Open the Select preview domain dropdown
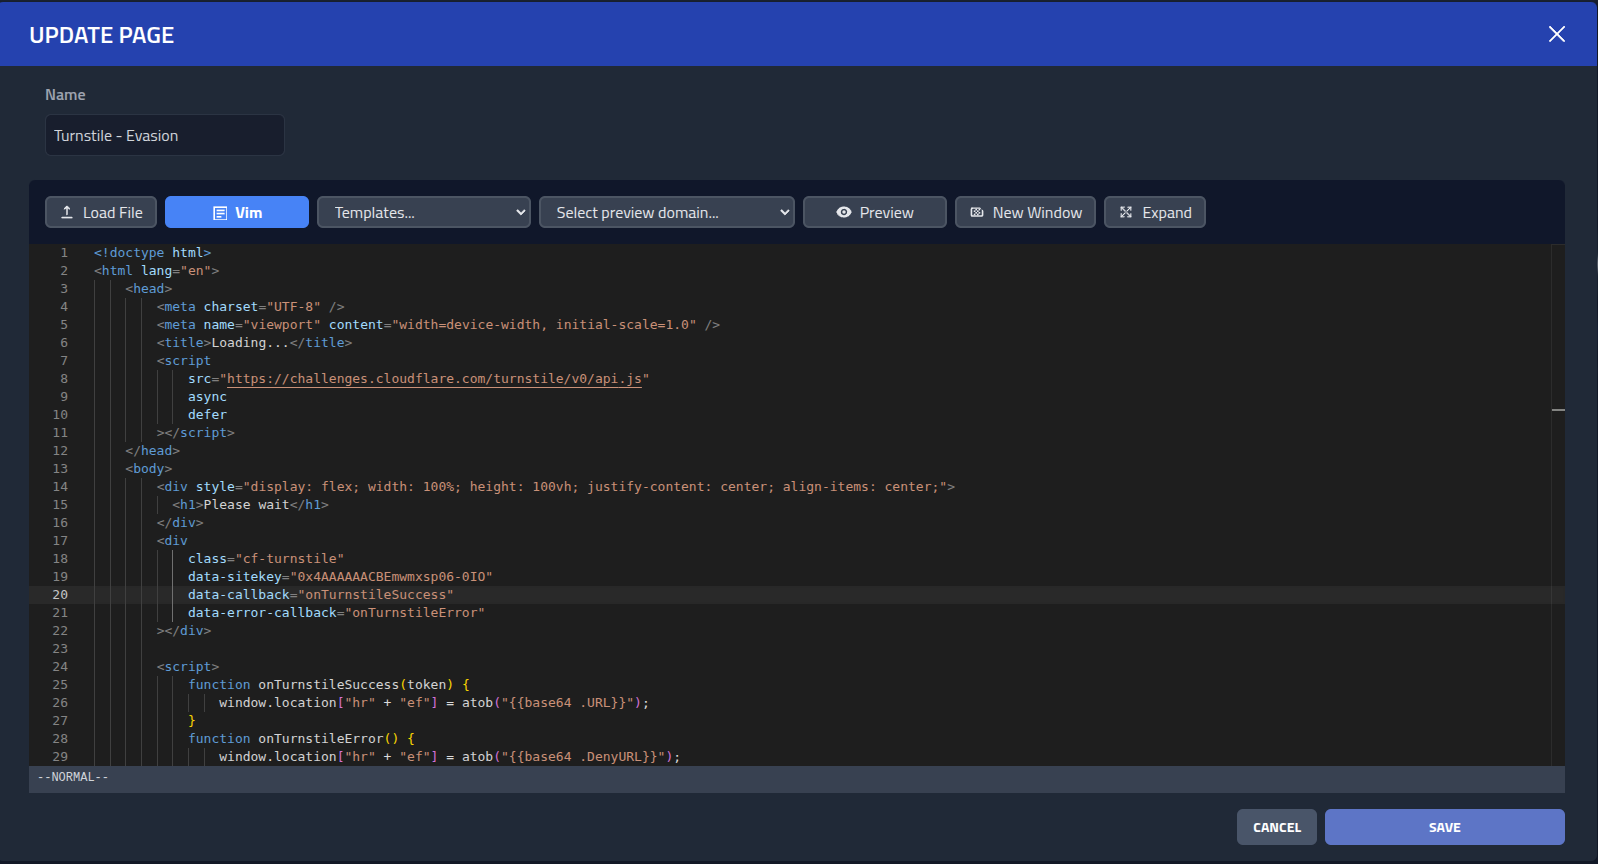Image resolution: width=1598 pixels, height=864 pixels. (x=667, y=212)
